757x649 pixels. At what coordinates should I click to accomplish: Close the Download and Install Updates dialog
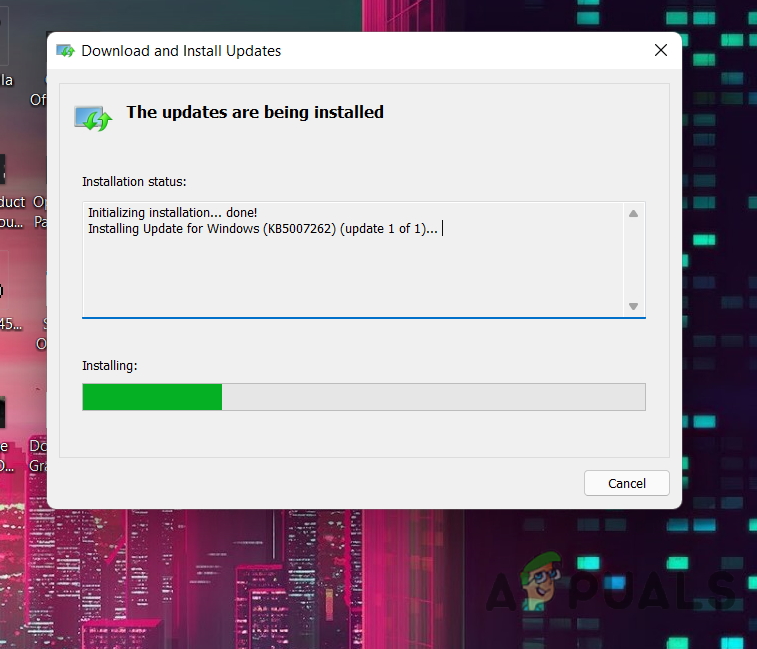[x=660, y=50]
